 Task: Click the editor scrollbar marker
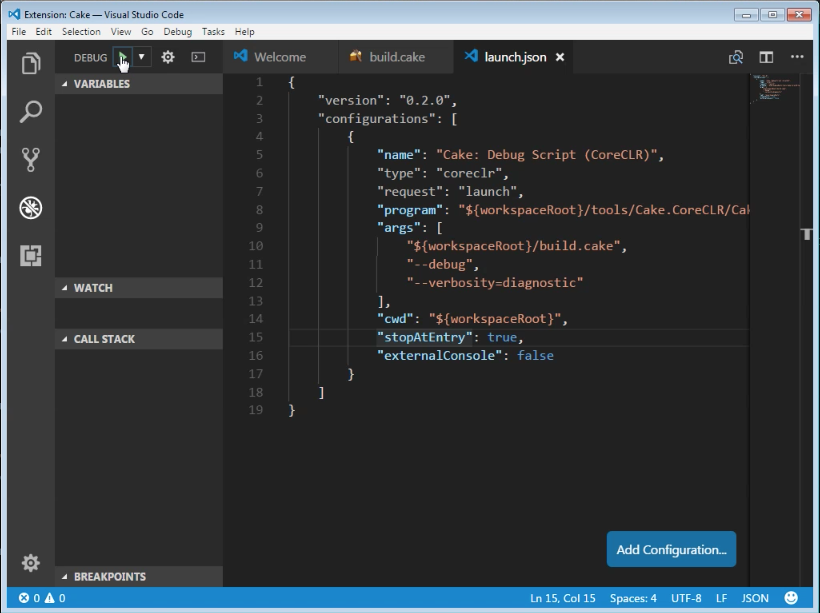(x=806, y=233)
